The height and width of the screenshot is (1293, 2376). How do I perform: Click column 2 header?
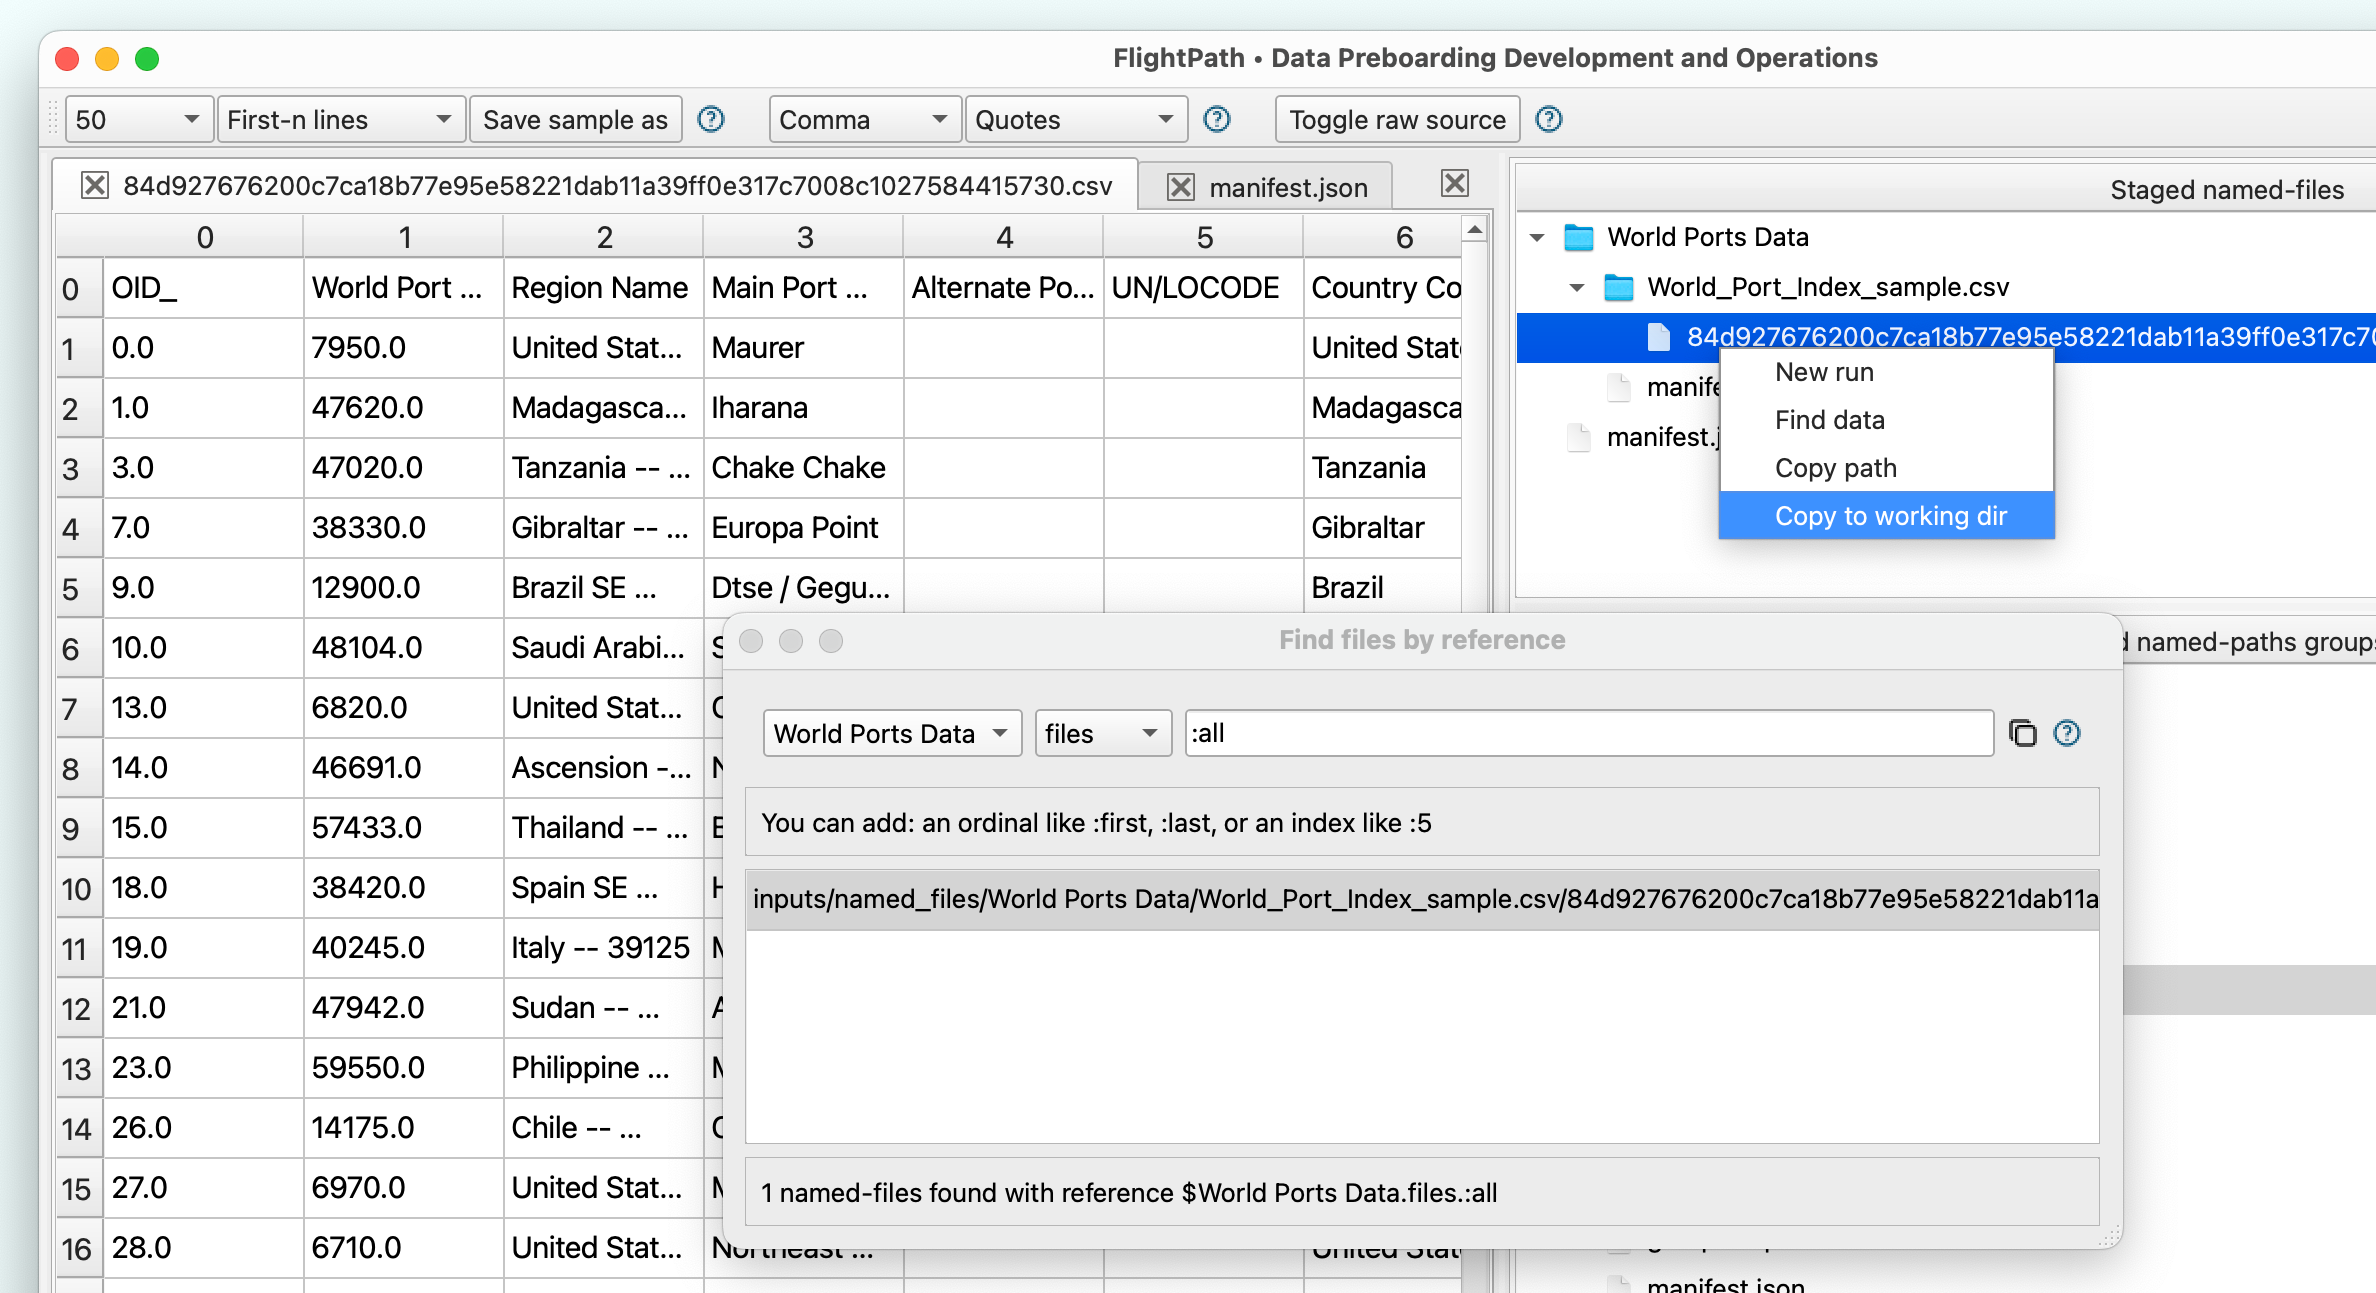click(x=604, y=237)
